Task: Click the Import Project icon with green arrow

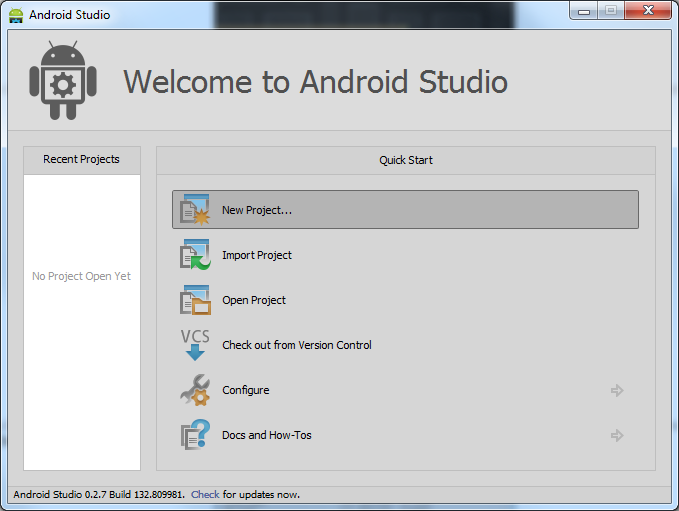Action: [194, 255]
